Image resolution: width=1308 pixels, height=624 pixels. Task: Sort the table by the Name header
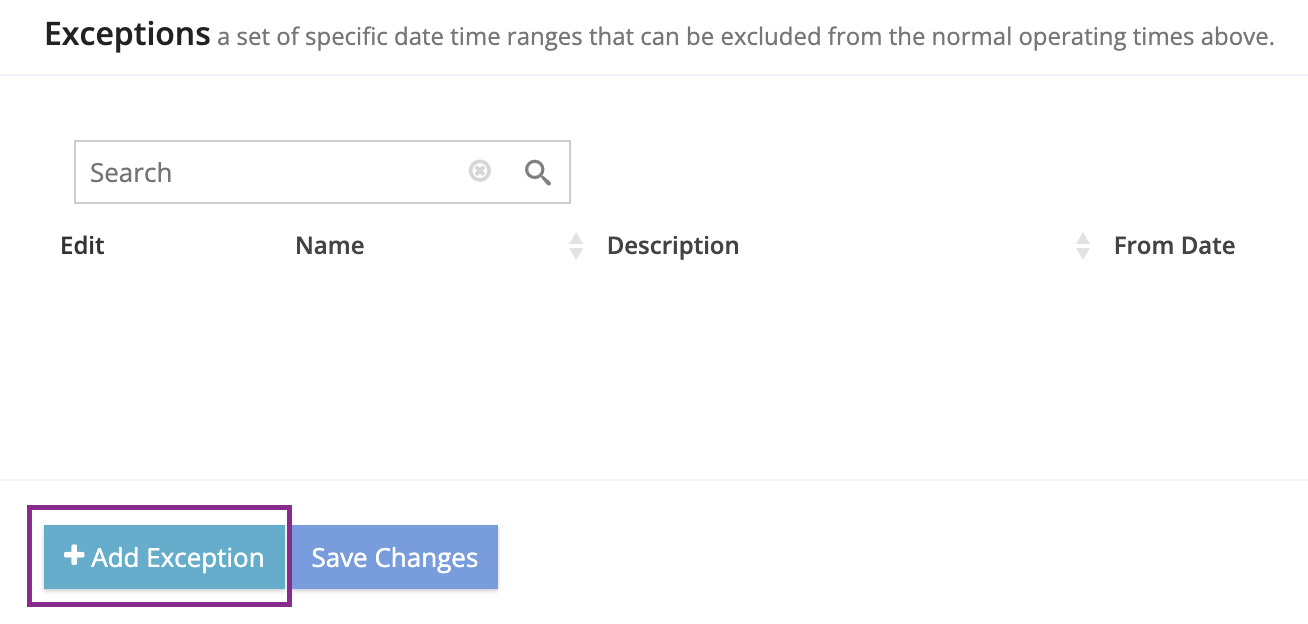point(330,246)
